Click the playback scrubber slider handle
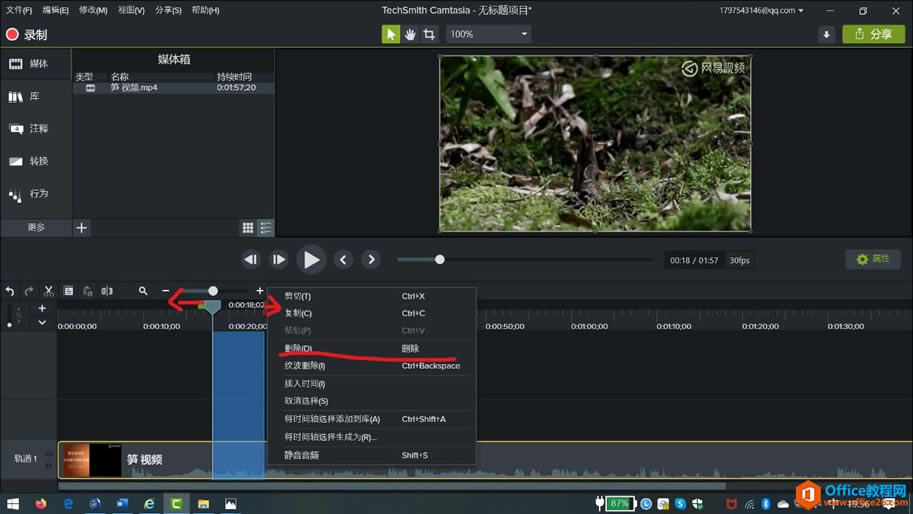The width and height of the screenshot is (913, 514). (x=440, y=260)
